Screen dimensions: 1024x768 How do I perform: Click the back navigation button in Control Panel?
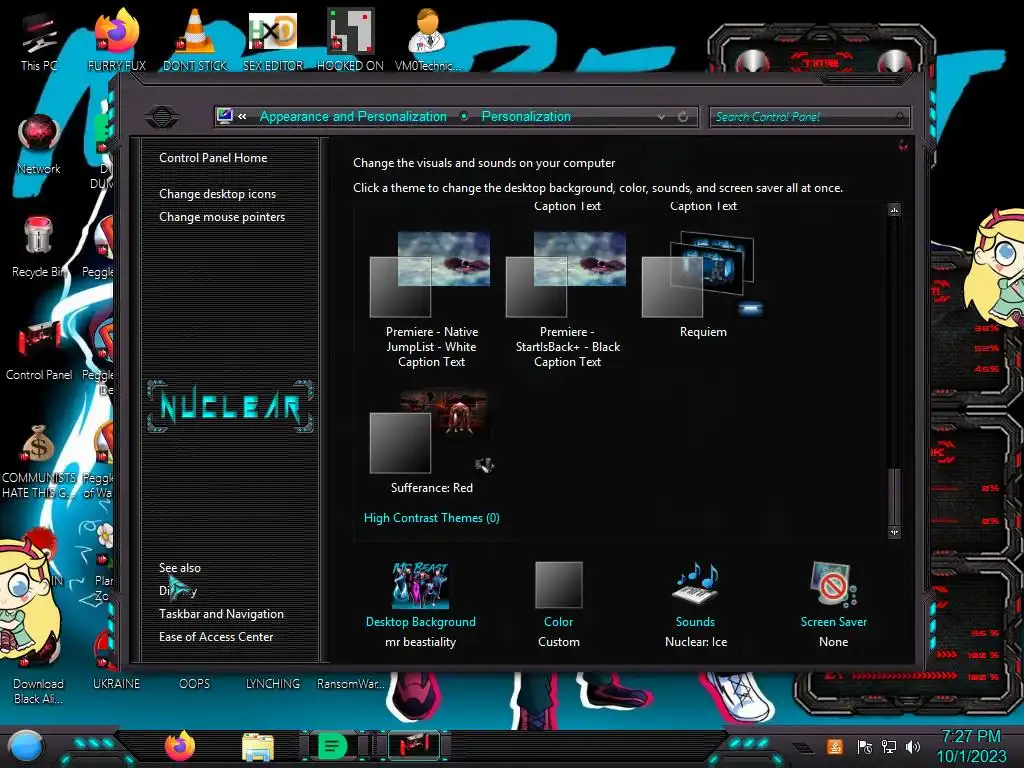point(162,117)
